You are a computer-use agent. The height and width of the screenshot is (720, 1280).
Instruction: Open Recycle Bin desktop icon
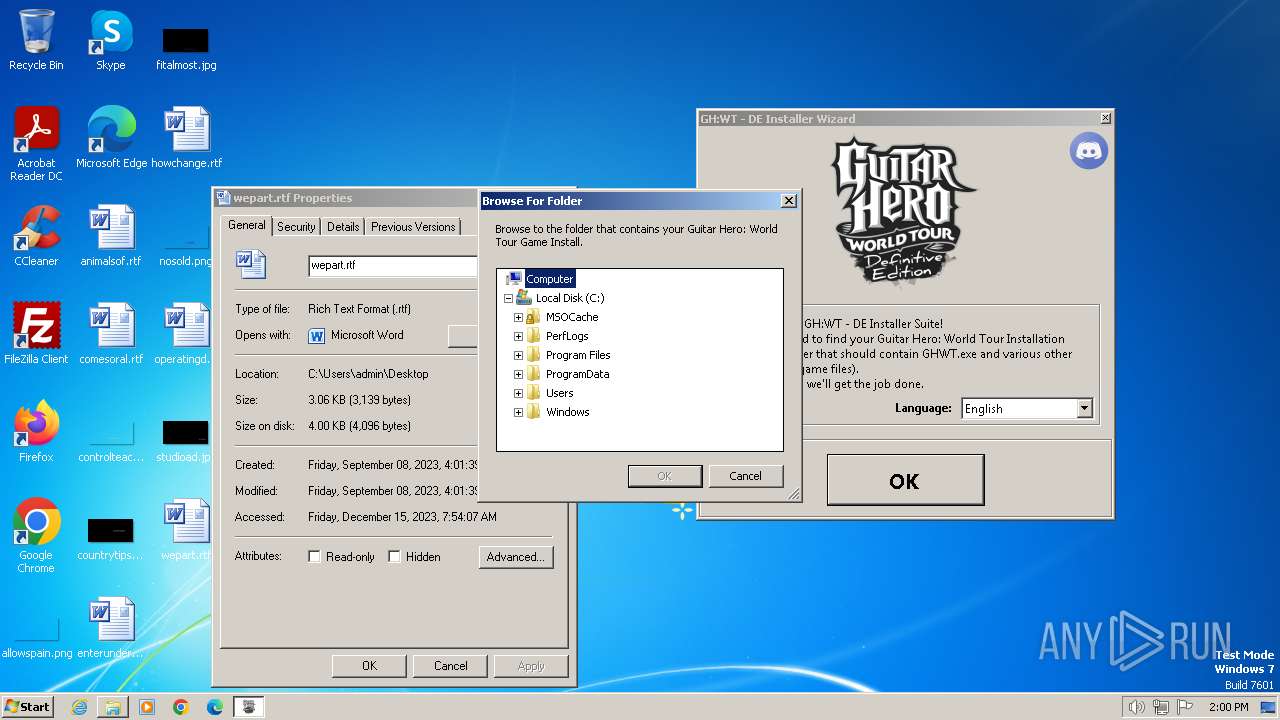36,41
